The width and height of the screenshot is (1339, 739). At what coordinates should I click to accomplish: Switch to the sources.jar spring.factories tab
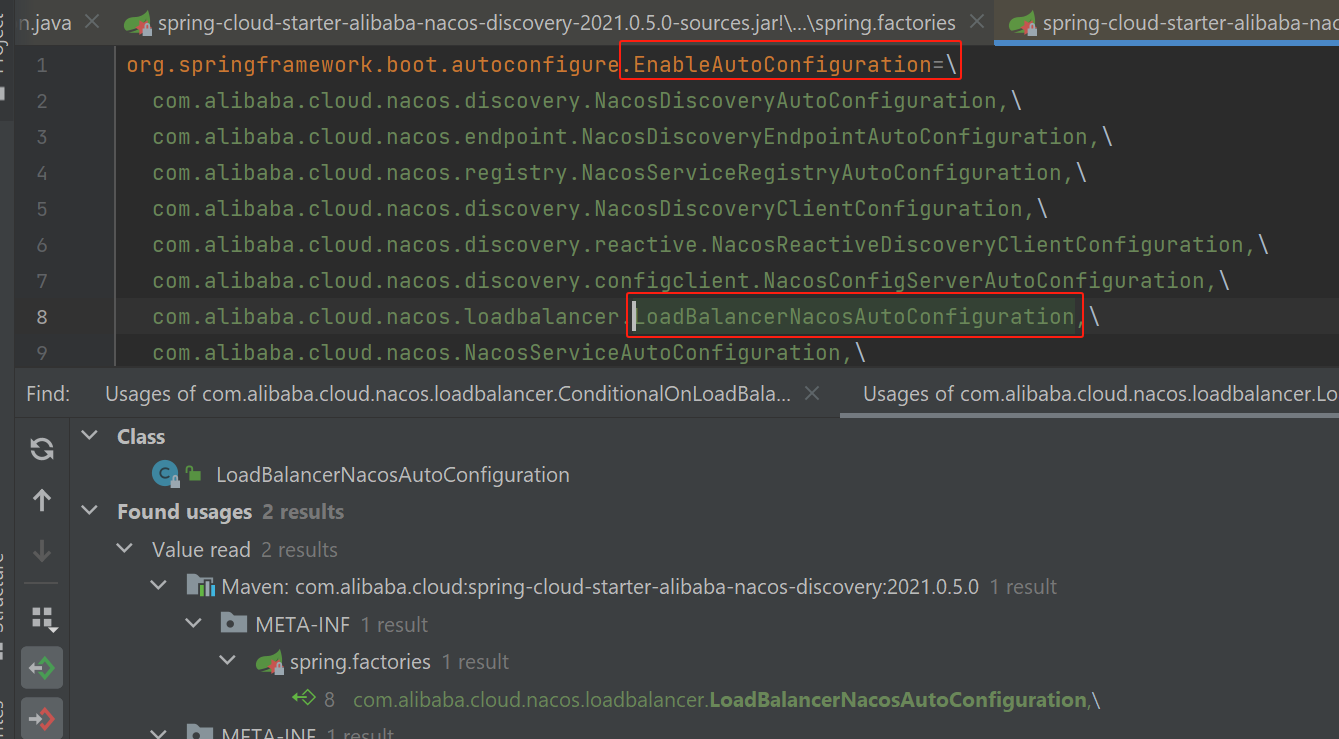(557, 22)
